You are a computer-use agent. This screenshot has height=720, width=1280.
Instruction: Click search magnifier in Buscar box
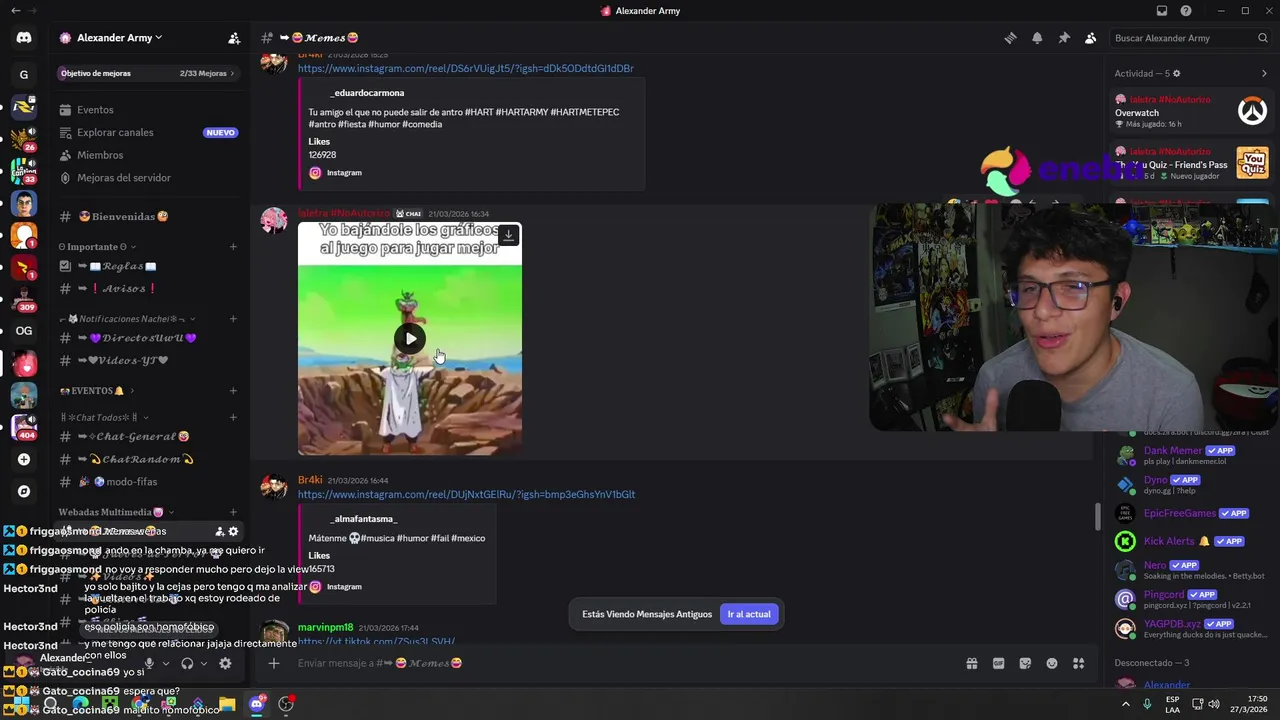tap(1263, 38)
